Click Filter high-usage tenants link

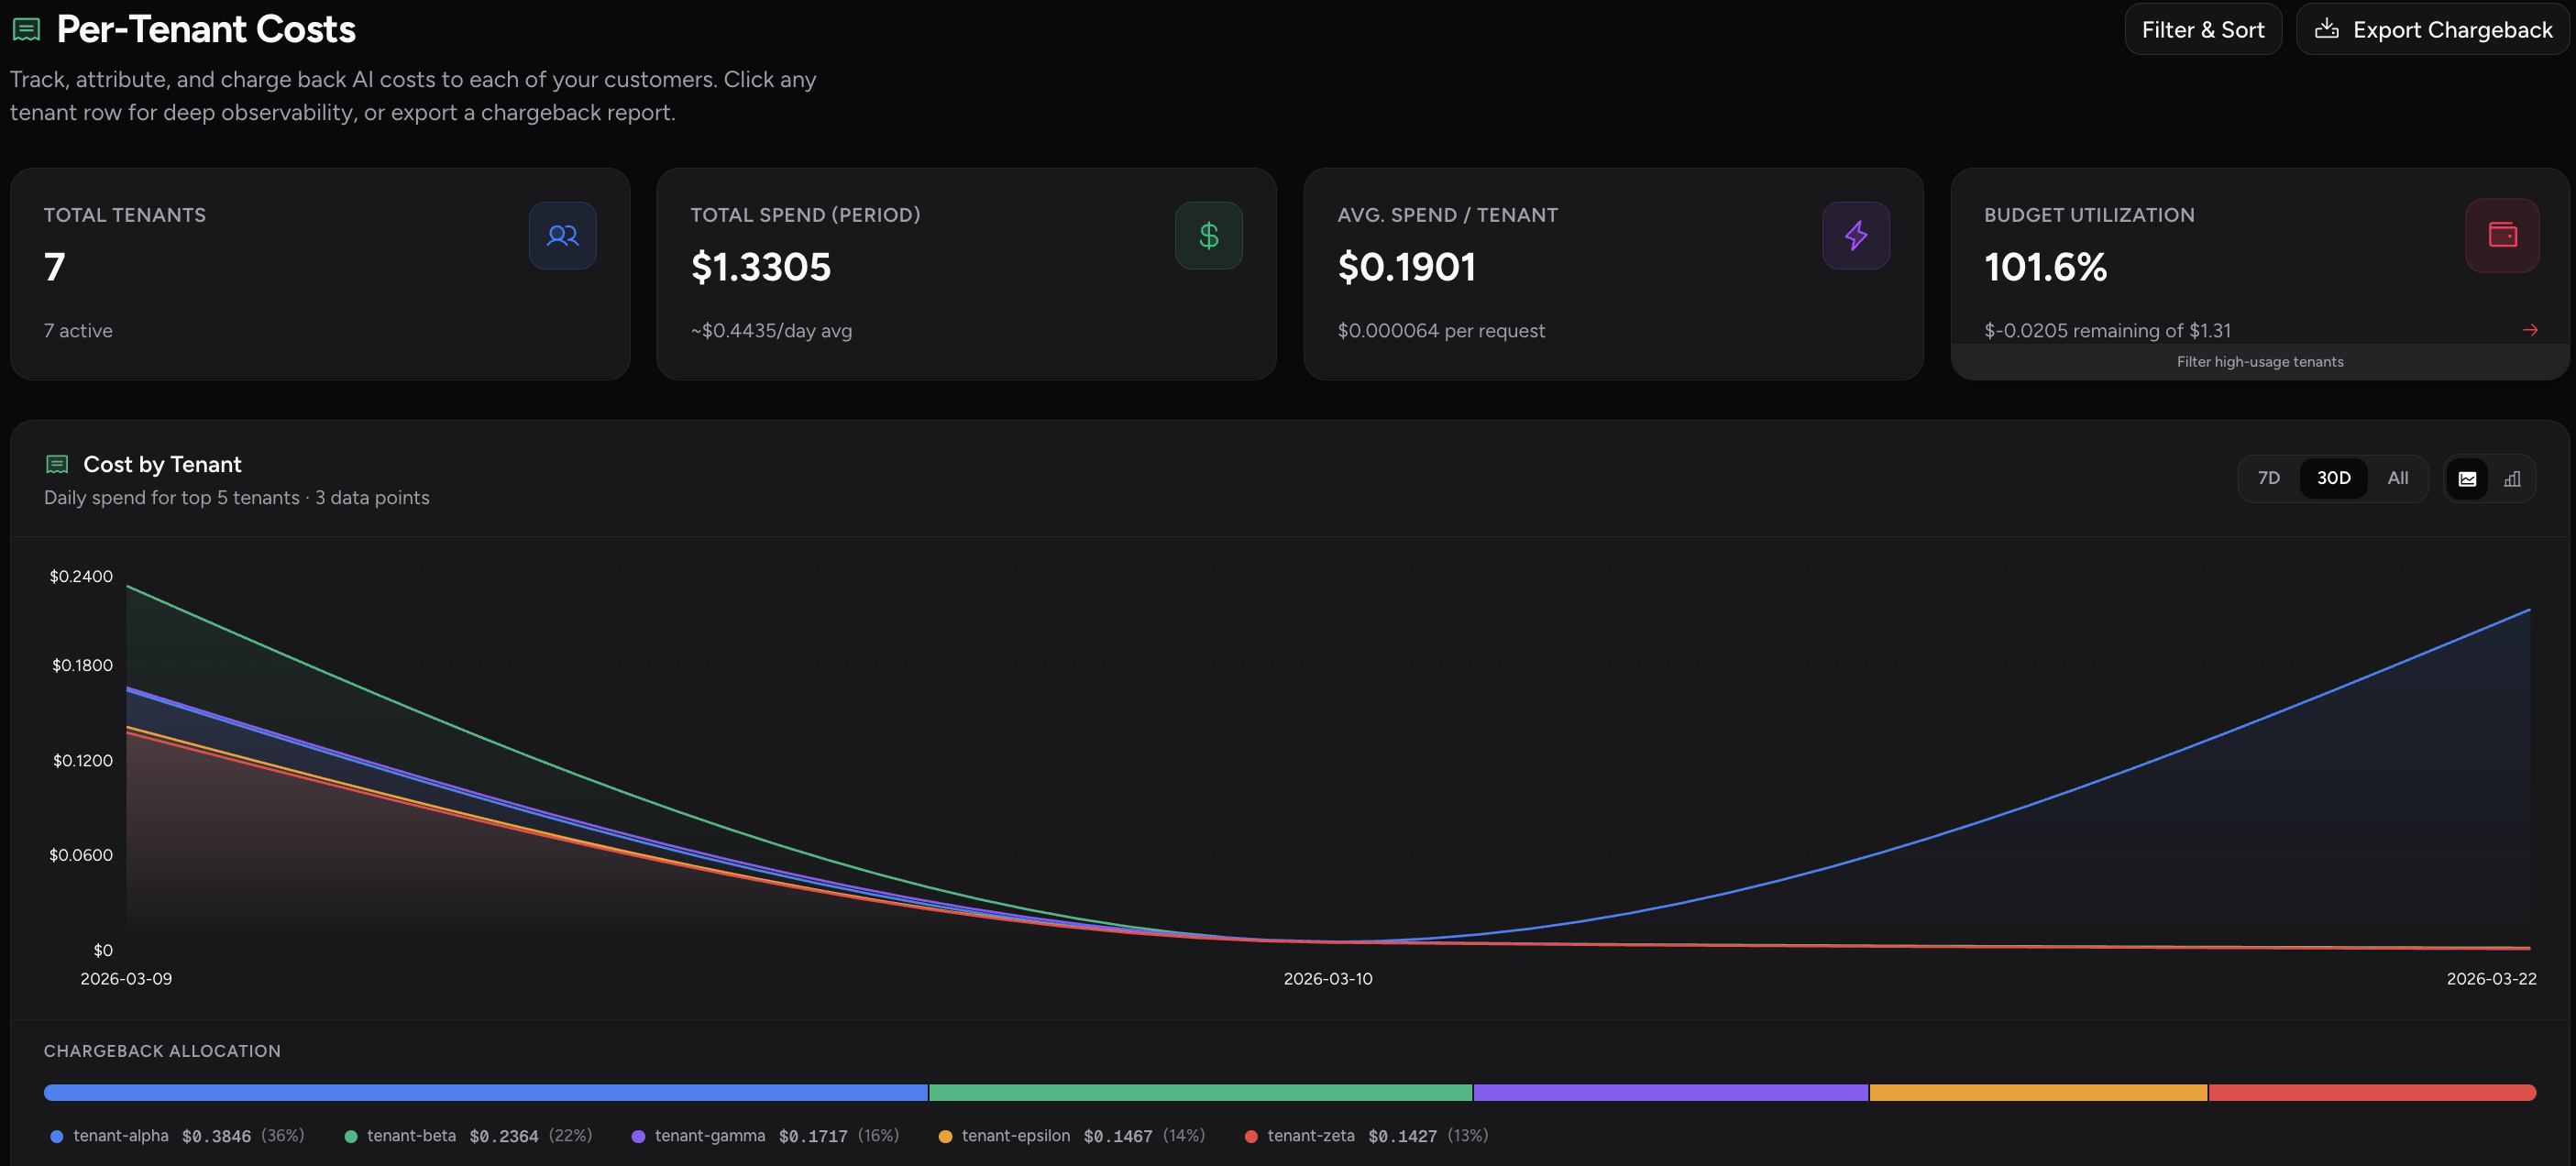click(2259, 362)
